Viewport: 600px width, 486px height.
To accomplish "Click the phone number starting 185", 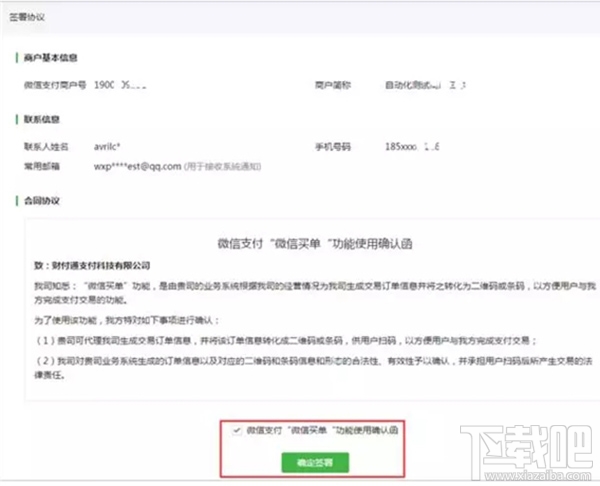I will tap(412, 147).
